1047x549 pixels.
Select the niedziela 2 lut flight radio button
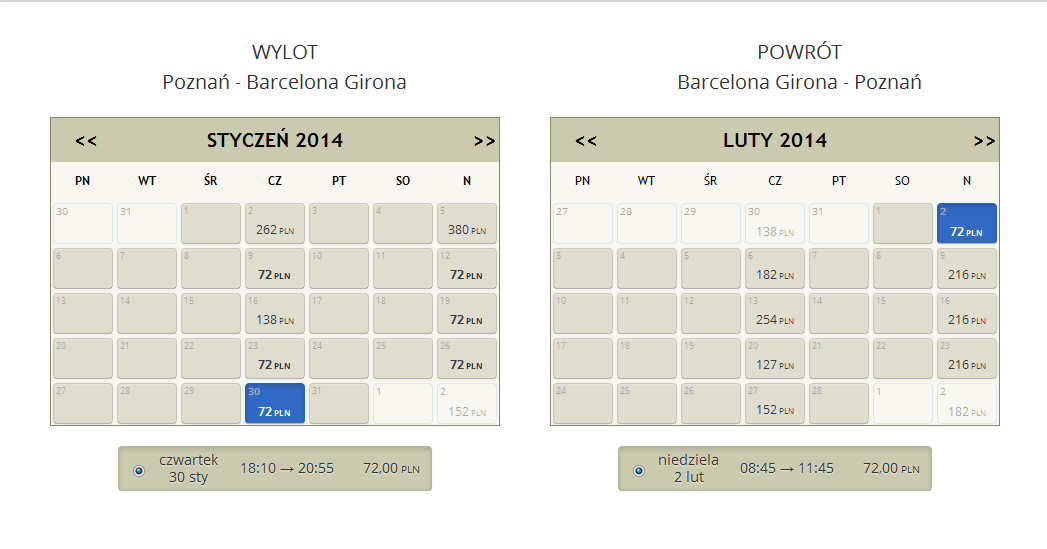639,471
